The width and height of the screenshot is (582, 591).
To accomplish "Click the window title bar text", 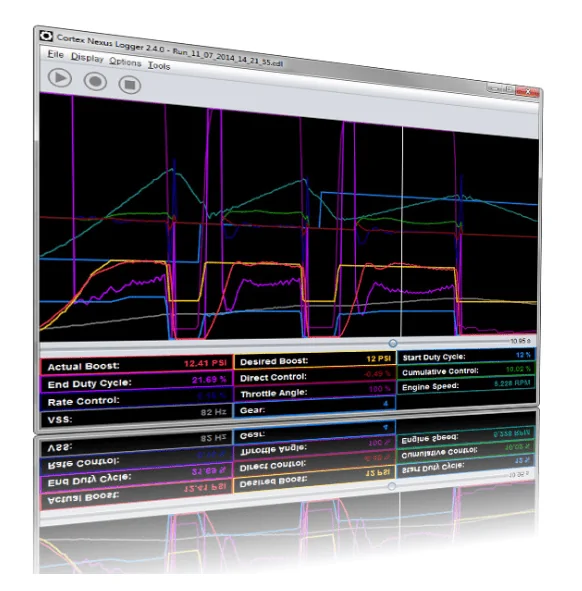I will (x=170, y=51).
